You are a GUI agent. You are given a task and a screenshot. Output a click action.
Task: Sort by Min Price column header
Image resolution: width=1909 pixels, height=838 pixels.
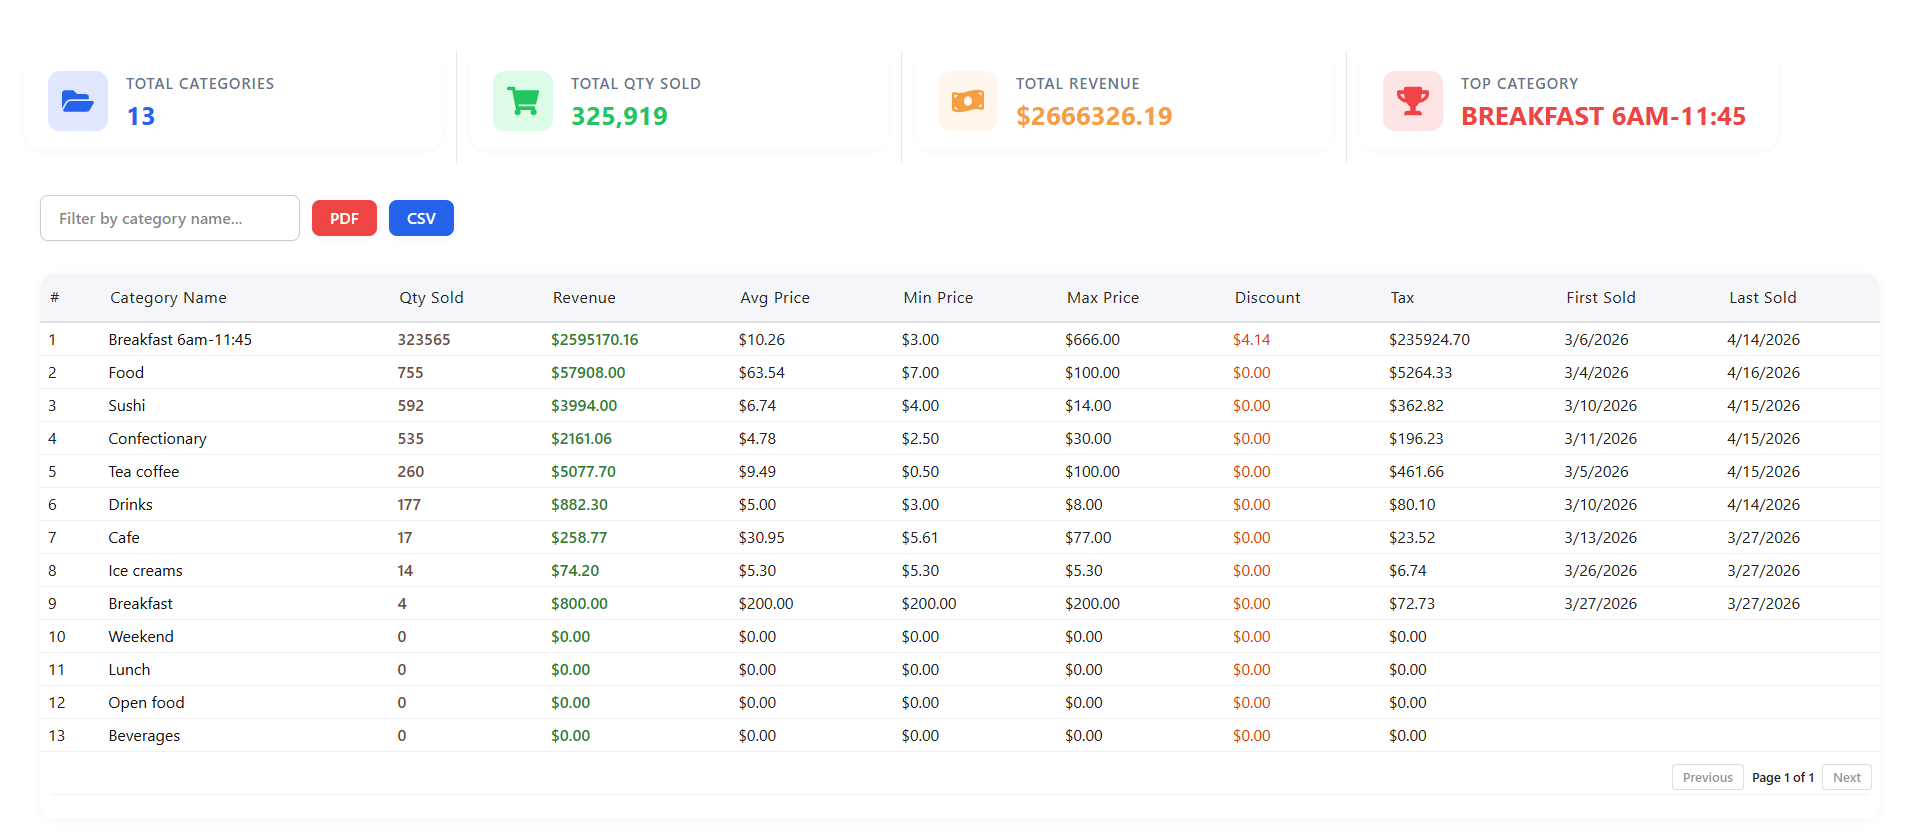(x=938, y=297)
